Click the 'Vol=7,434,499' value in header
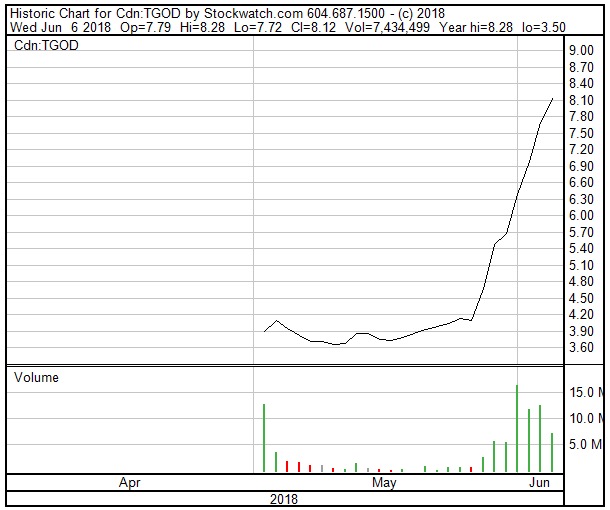The height and width of the screenshot is (510, 610). click(x=387, y=27)
